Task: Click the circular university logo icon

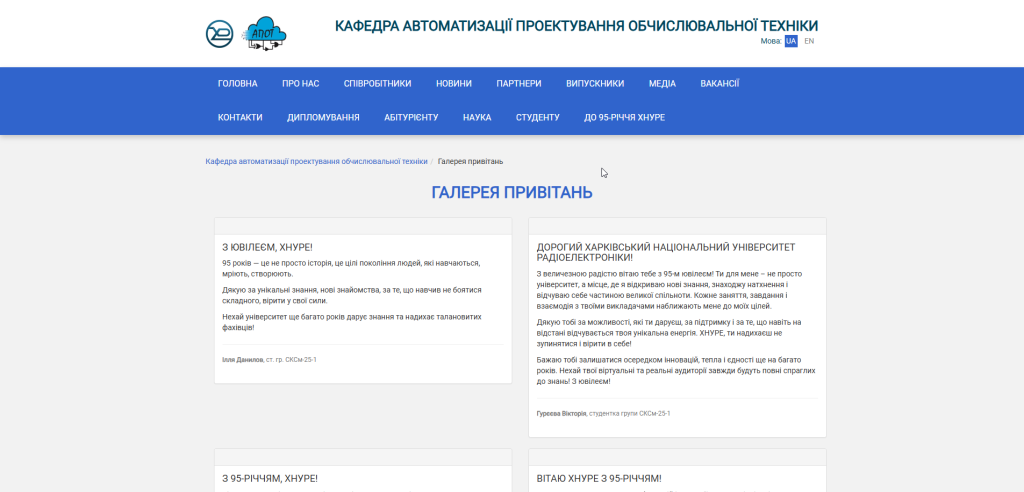Action: pos(218,34)
